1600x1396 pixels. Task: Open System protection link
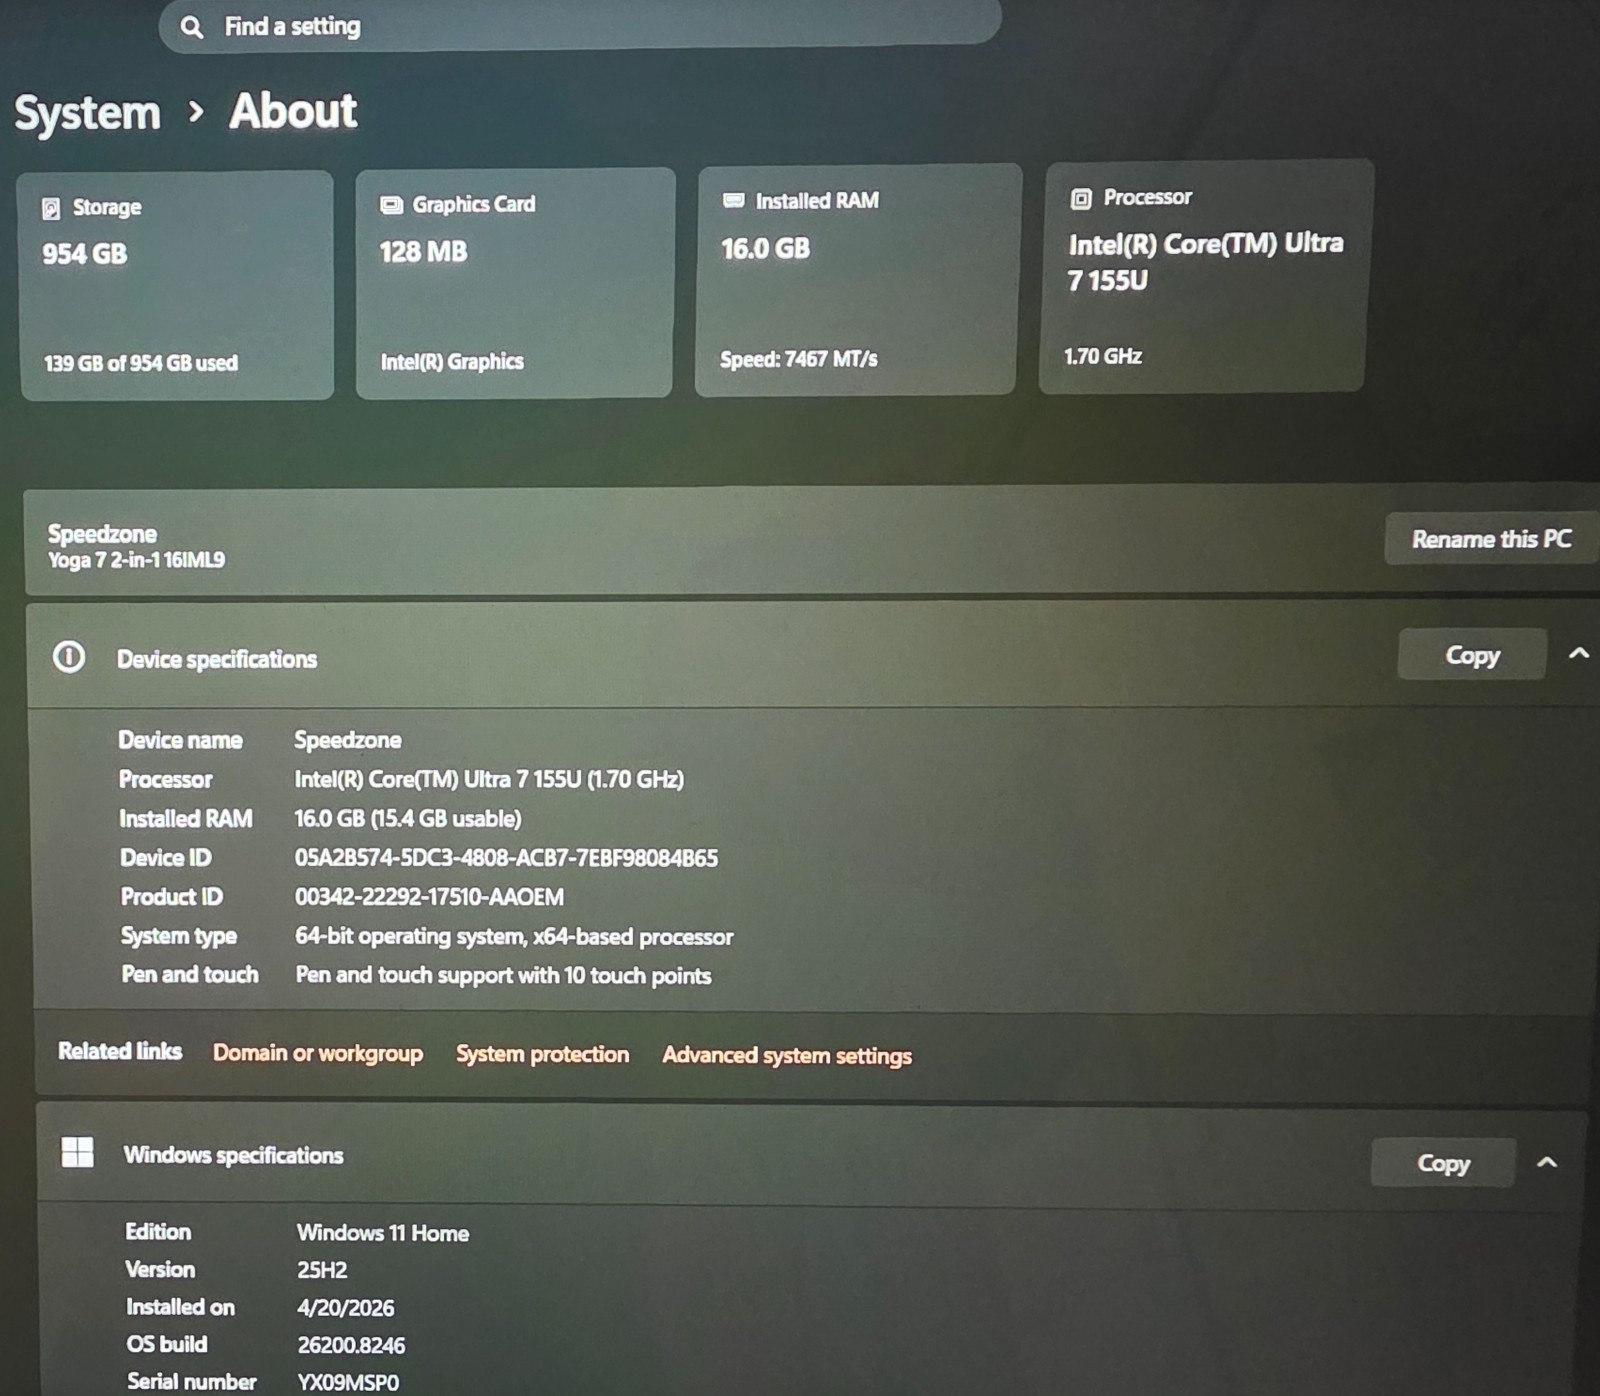543,1054
